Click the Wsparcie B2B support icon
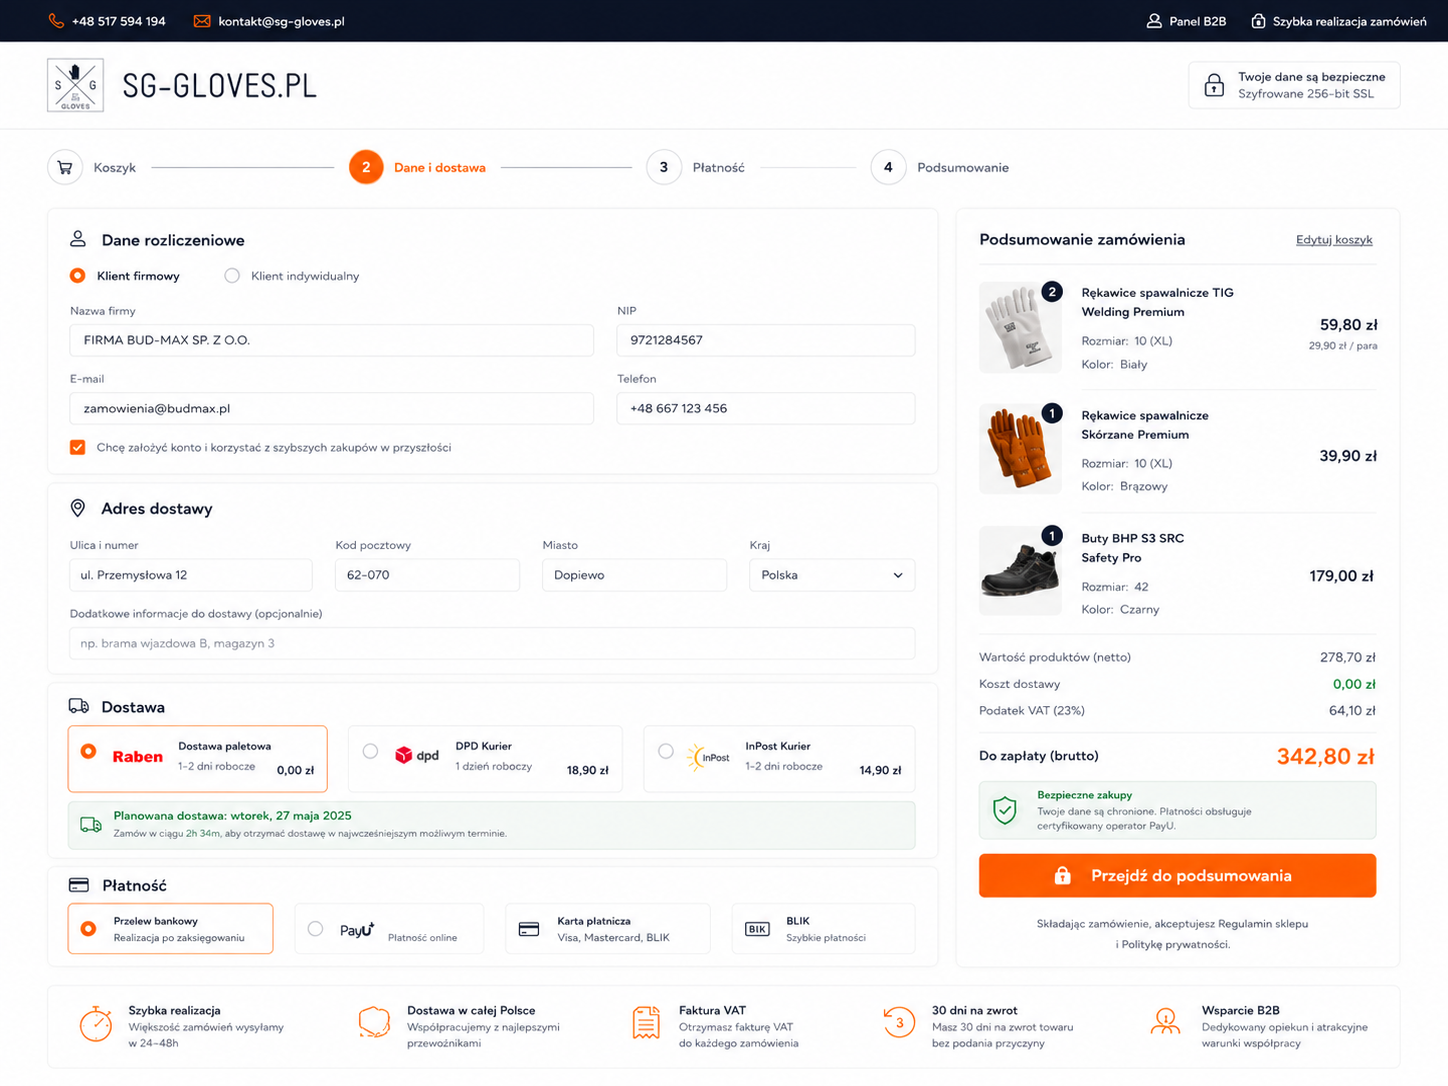Viewport: 1448px width, 1086px height. point(1165,1022)
